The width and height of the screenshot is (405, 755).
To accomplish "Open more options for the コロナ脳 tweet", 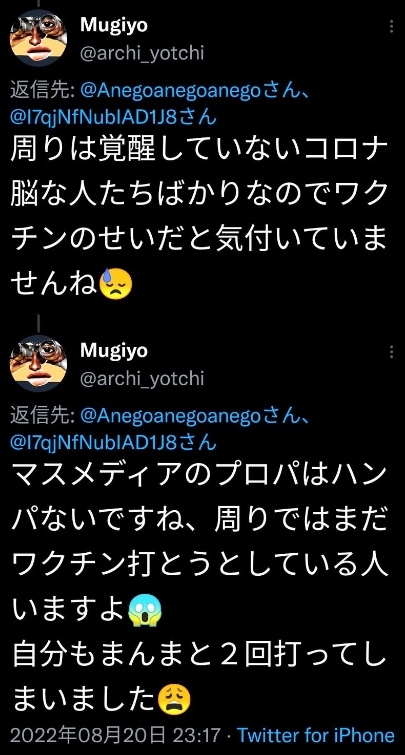I will pyautogui.click(x=392, y=26).
